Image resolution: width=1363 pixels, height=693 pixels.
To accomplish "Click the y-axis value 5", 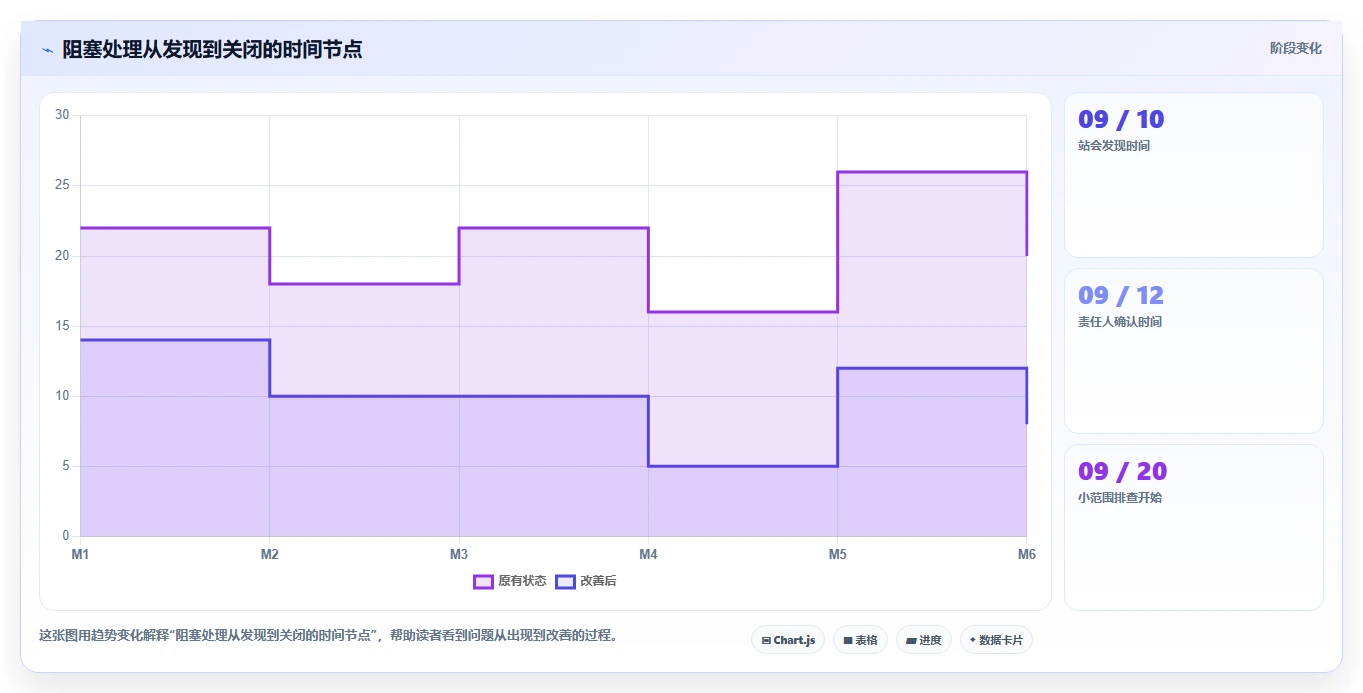I will click(65, 466).
